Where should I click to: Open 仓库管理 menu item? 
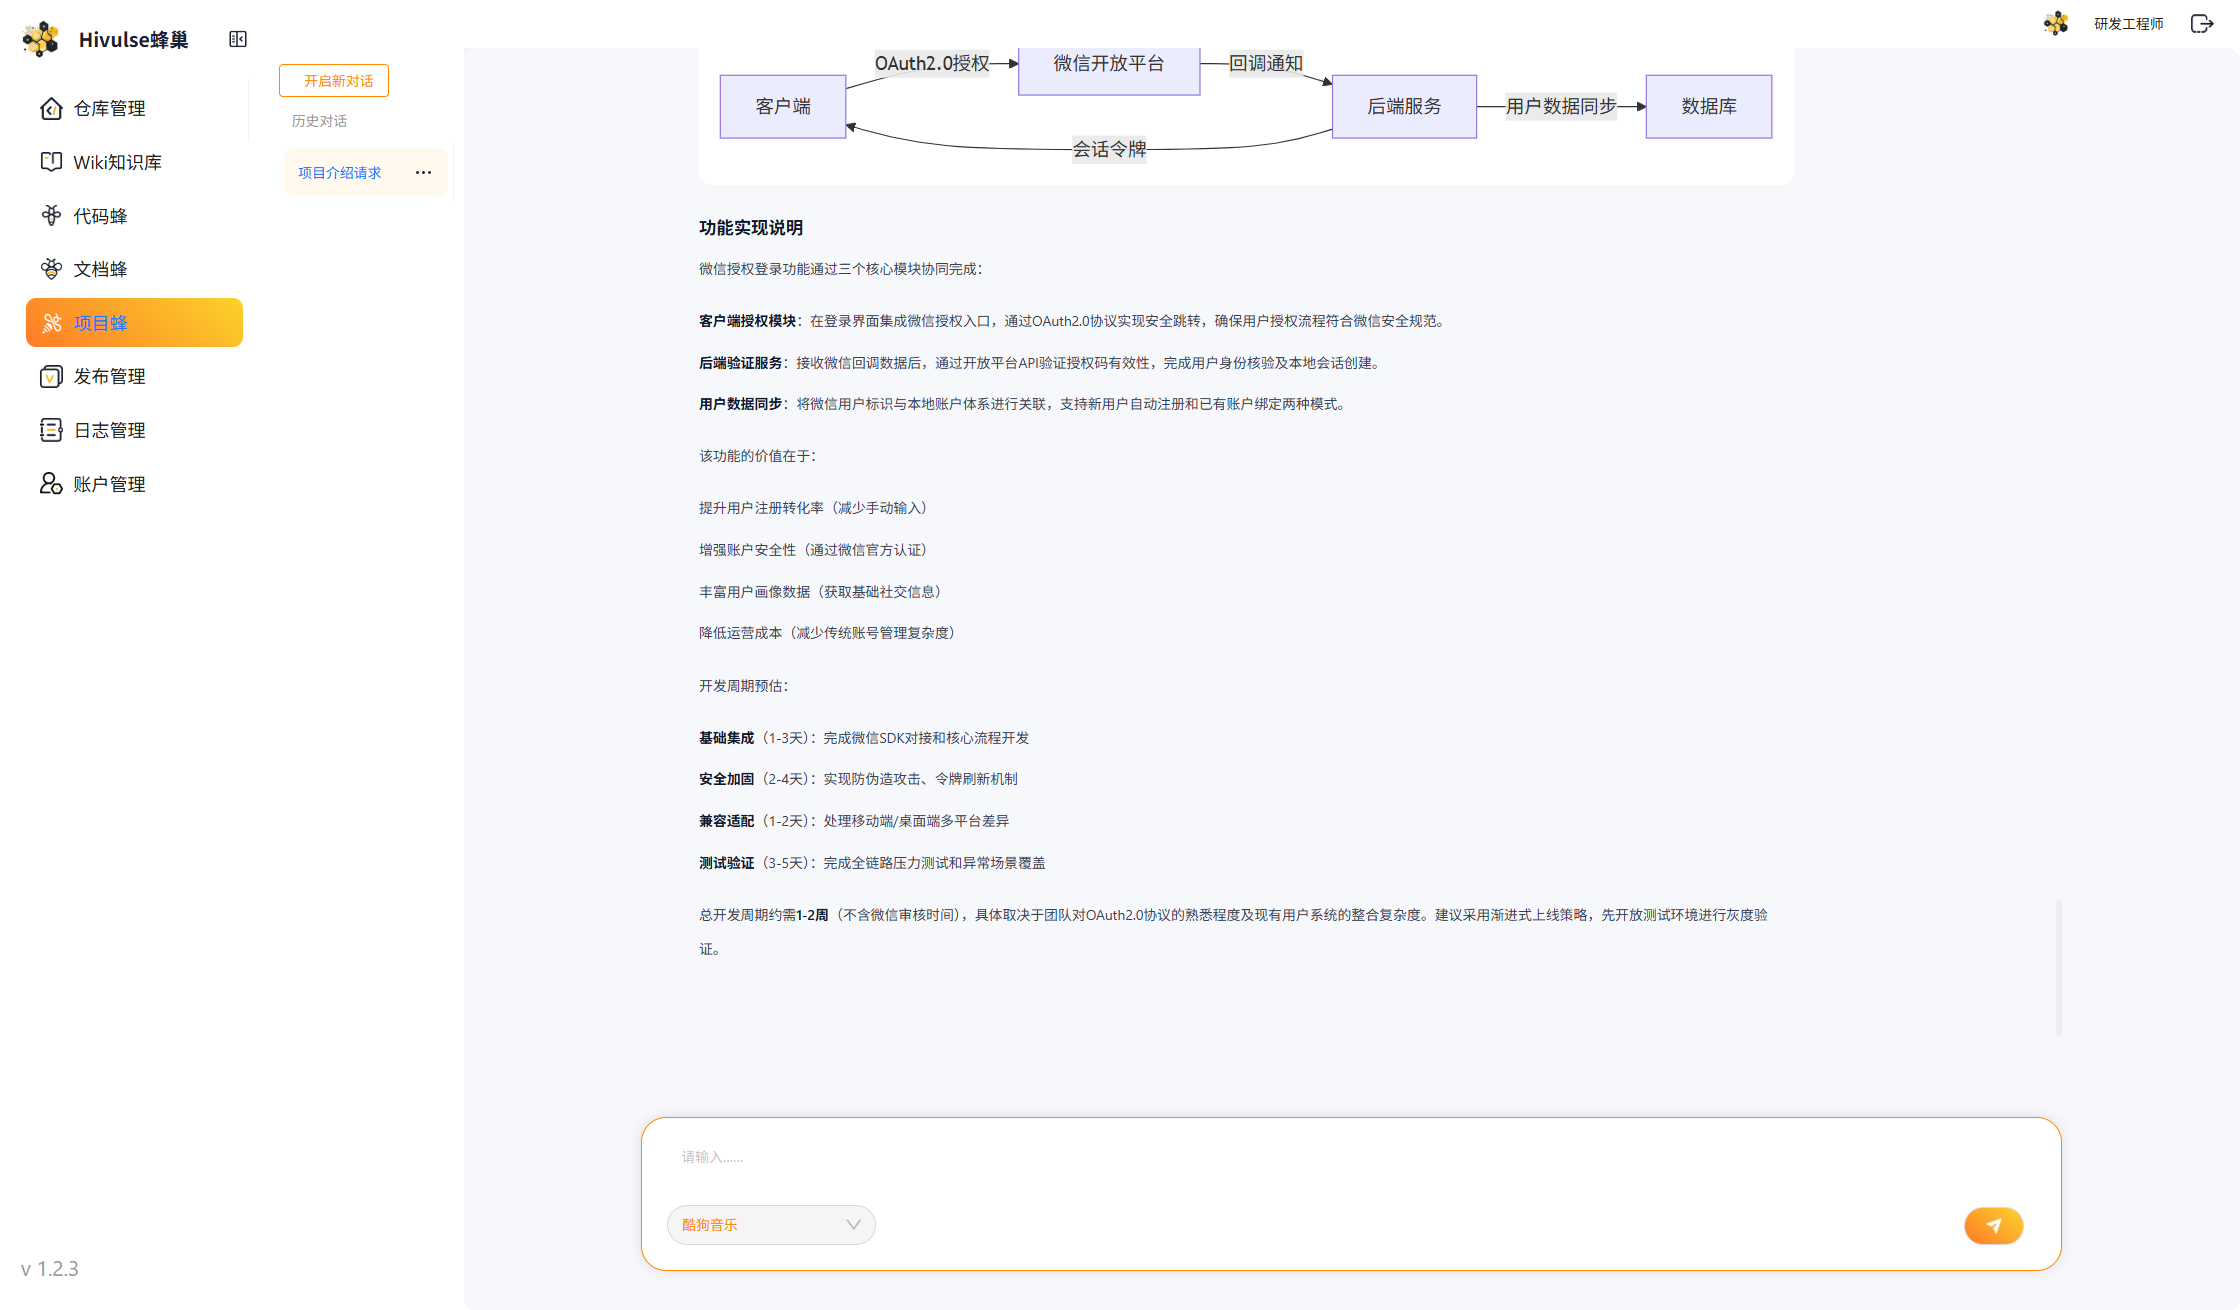(x=134, y=108)
